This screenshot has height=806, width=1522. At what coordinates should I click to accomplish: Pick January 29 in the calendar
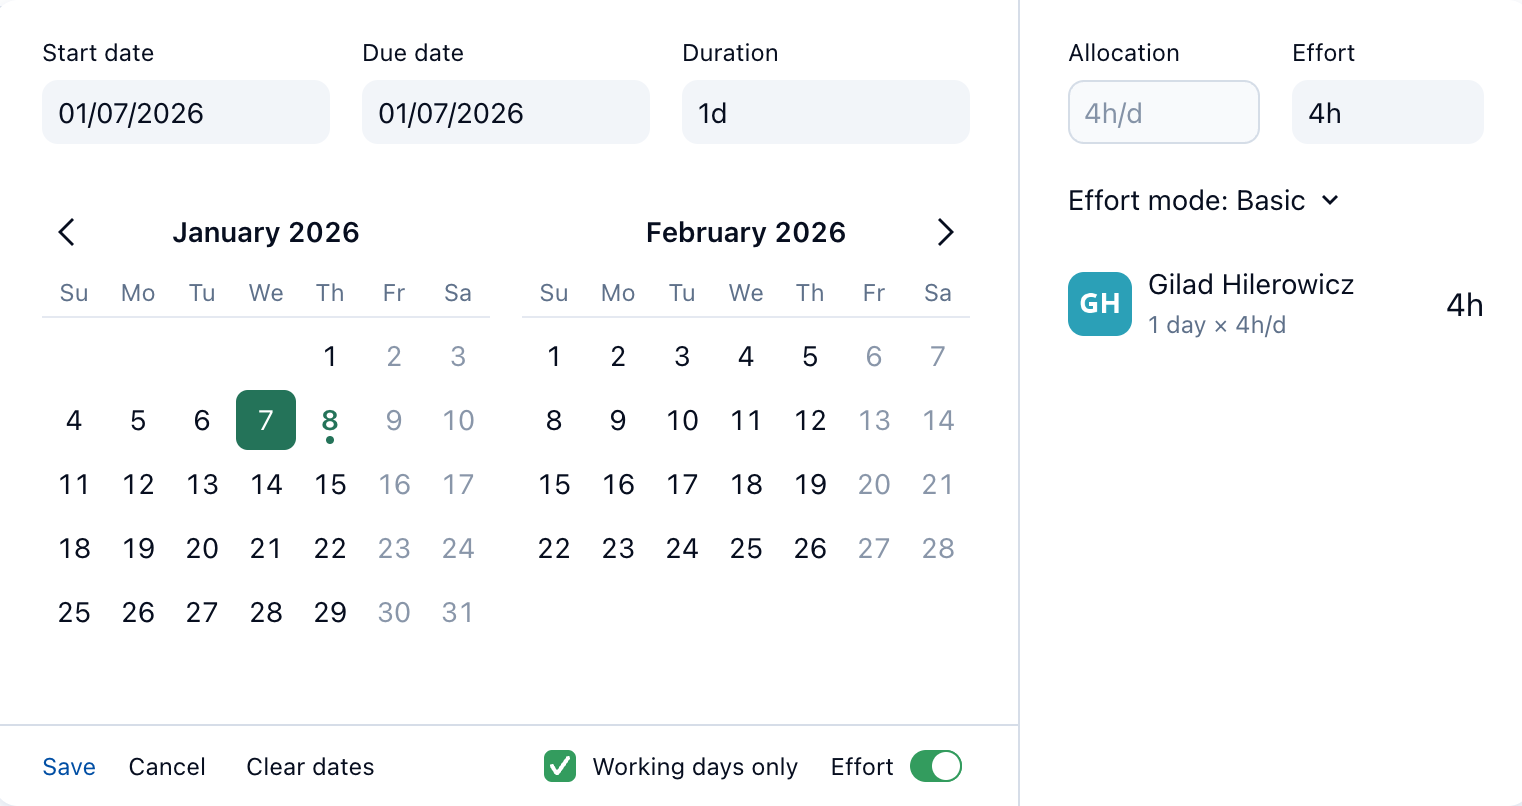pyautogui.click(x=330, y=612)
